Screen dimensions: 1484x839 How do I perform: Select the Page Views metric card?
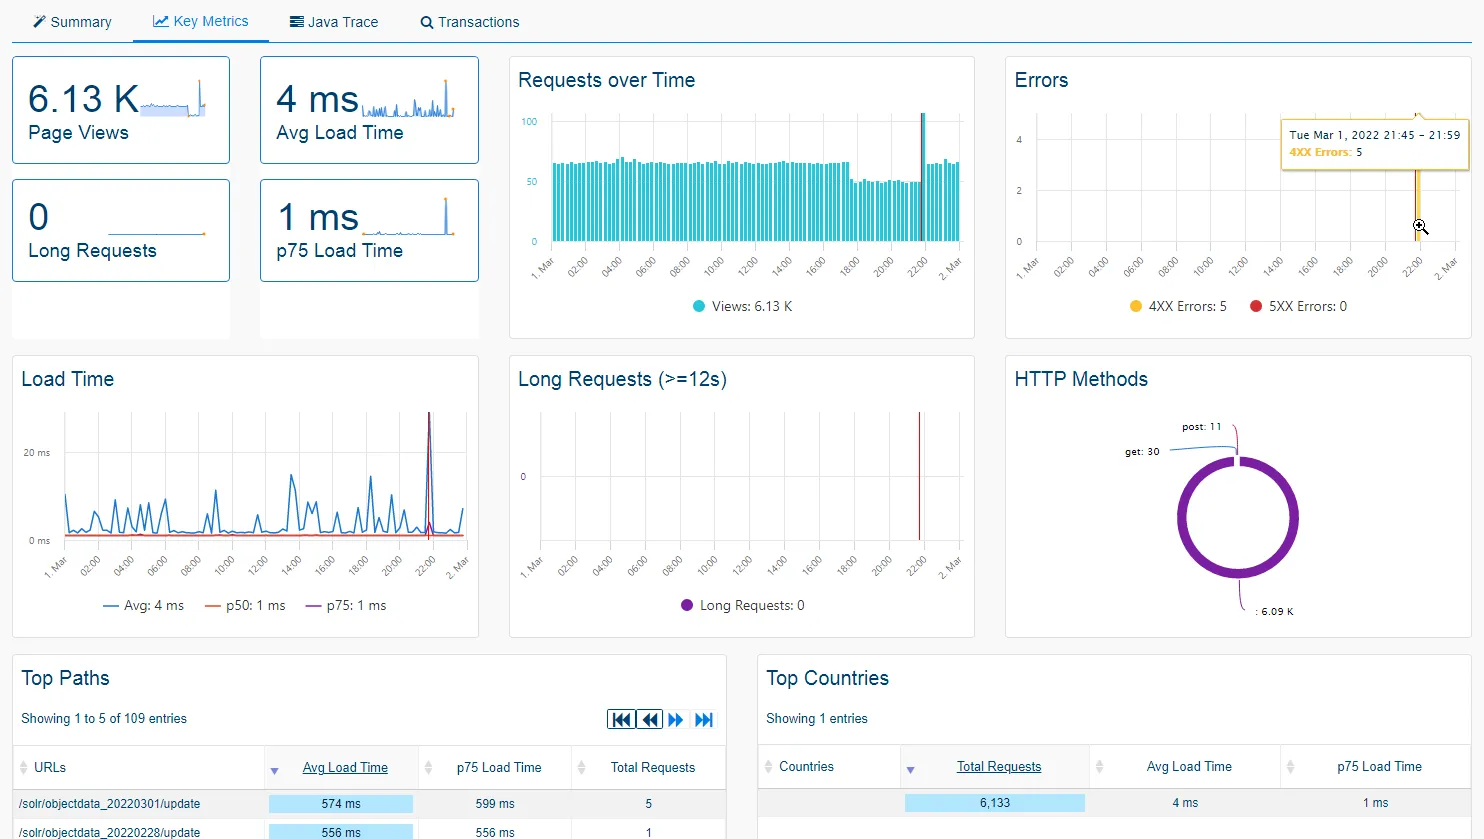coord(121,110)
